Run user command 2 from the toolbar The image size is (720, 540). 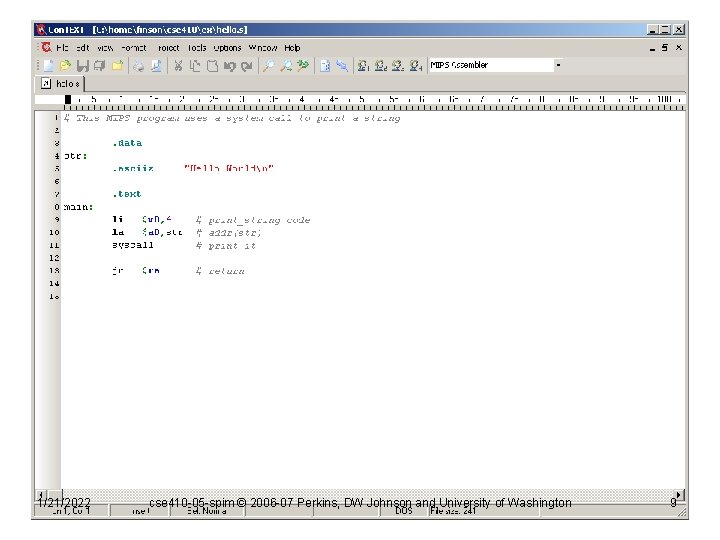(x=381, y=66)
